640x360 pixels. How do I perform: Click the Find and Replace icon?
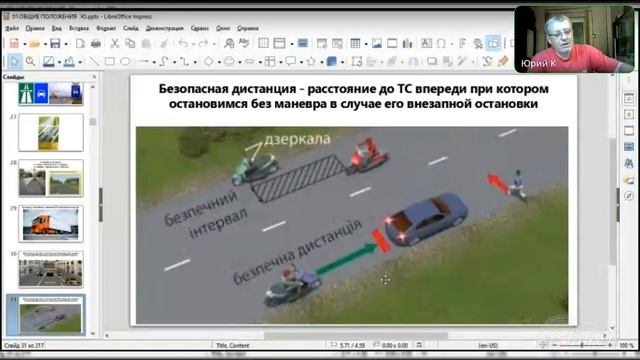click(229, 43)
